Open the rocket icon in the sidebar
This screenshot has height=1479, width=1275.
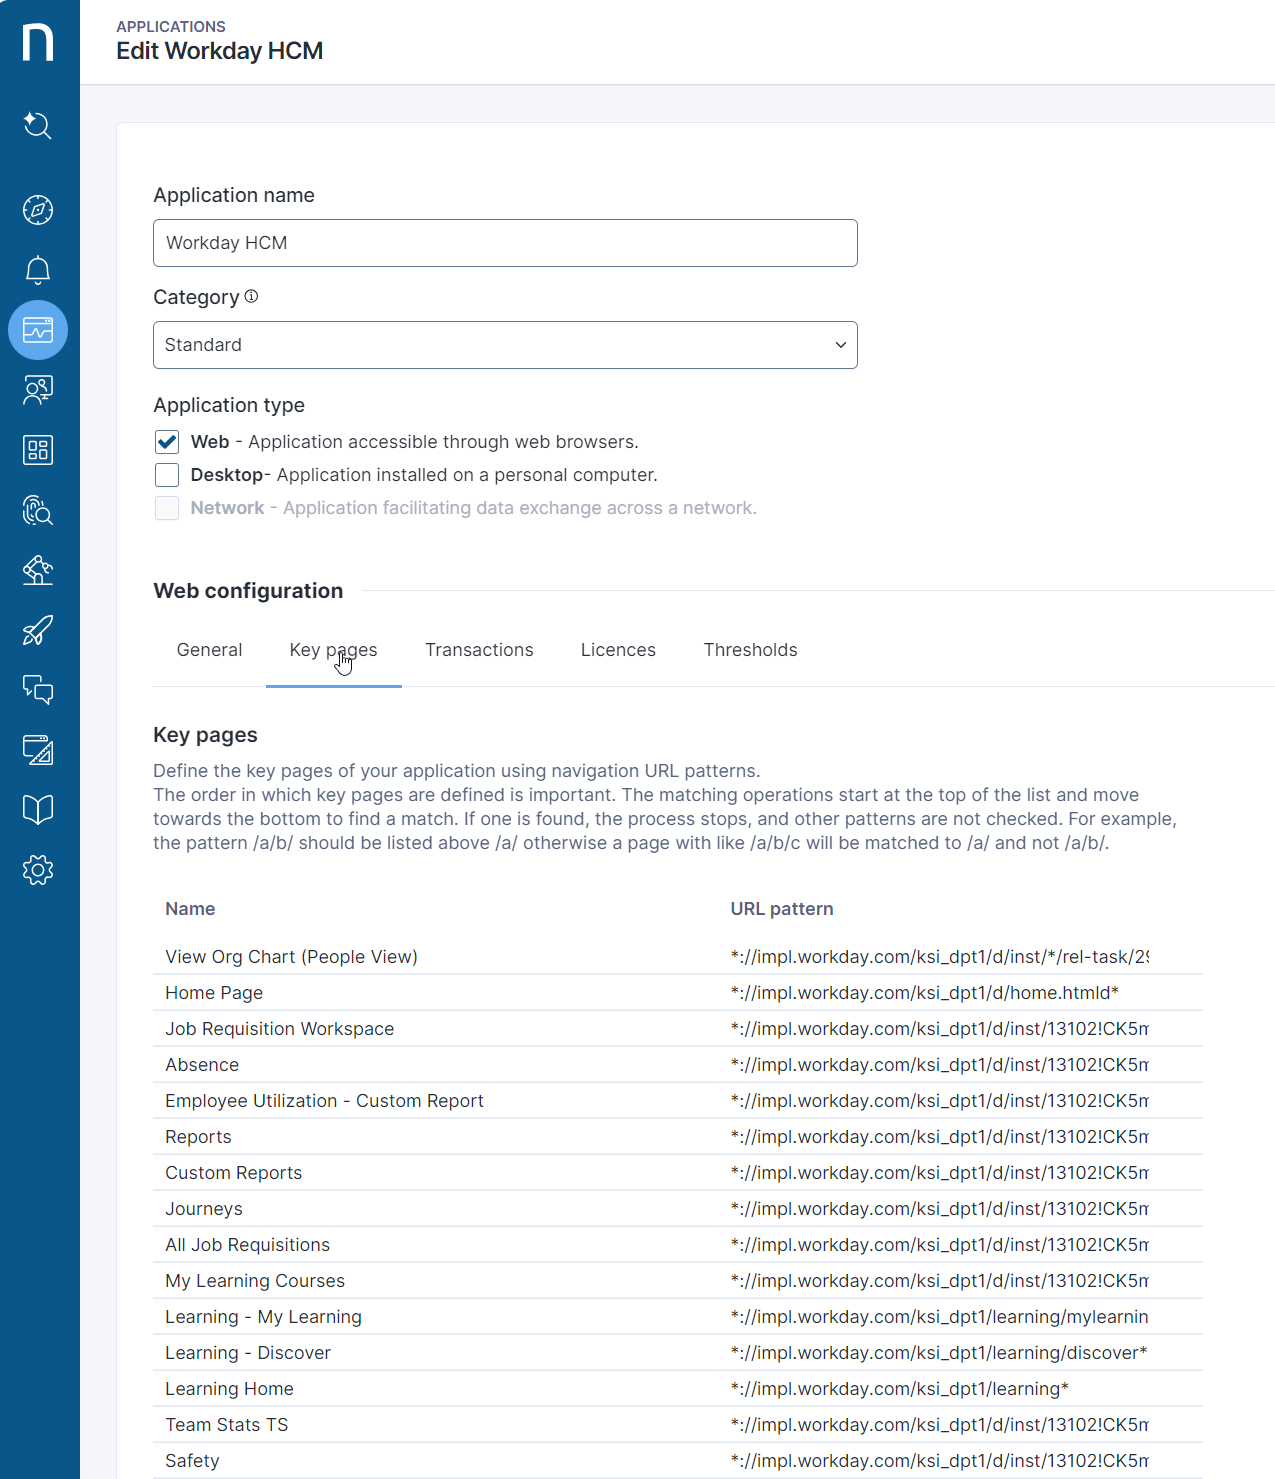coord(38,630)
